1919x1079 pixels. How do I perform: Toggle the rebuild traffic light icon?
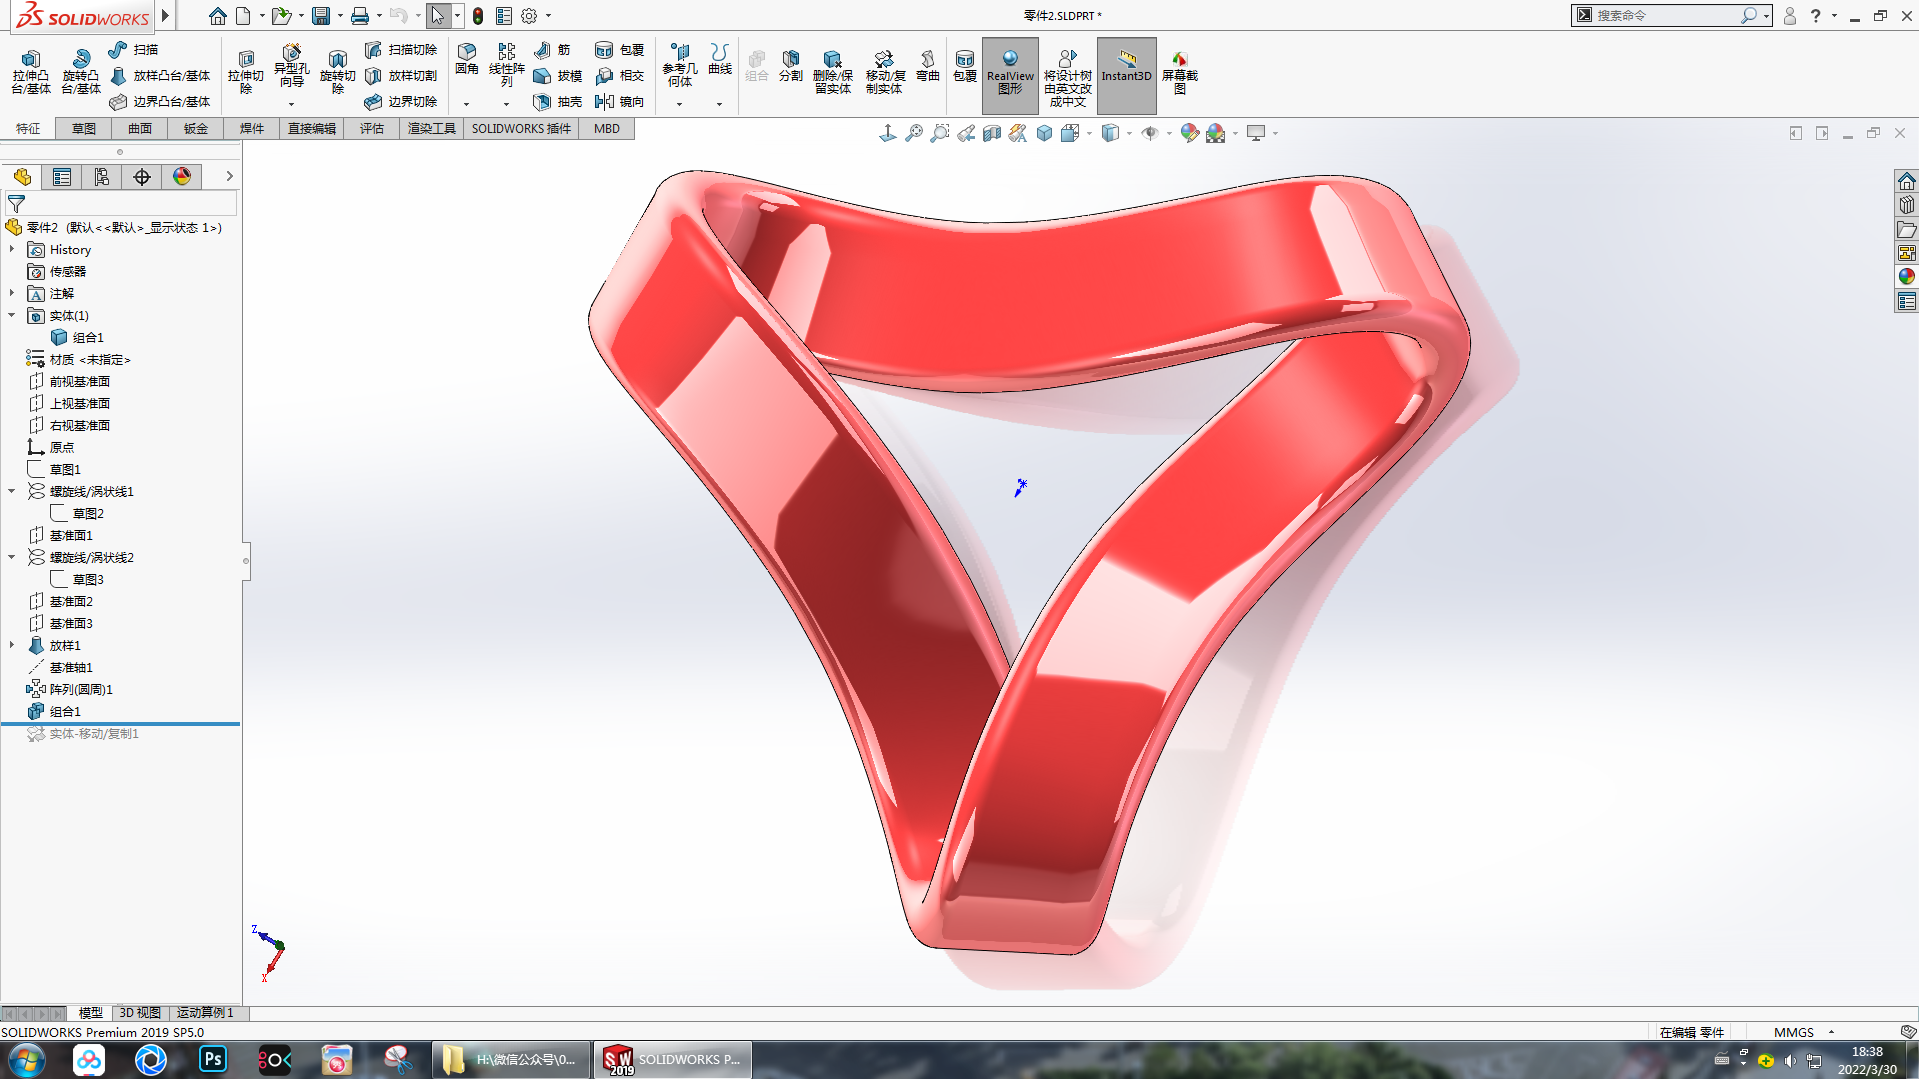pyautogui.click(x=478, y=16)
